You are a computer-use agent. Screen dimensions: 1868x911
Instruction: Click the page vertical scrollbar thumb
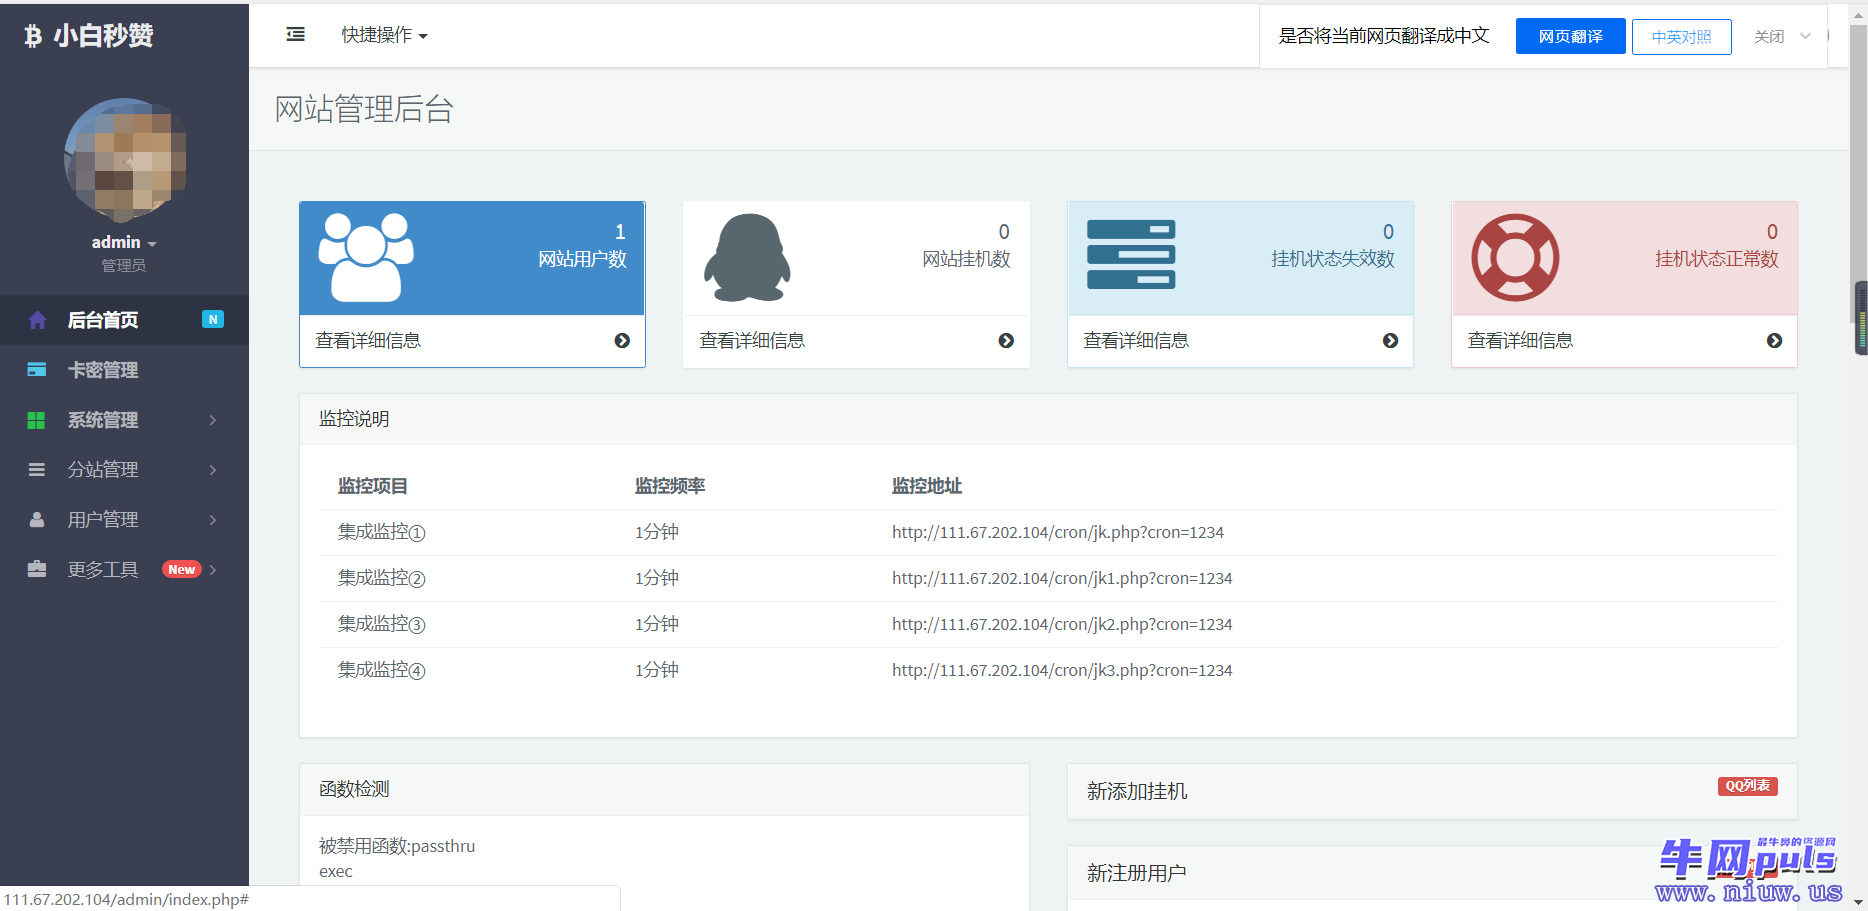[1858, 175]
